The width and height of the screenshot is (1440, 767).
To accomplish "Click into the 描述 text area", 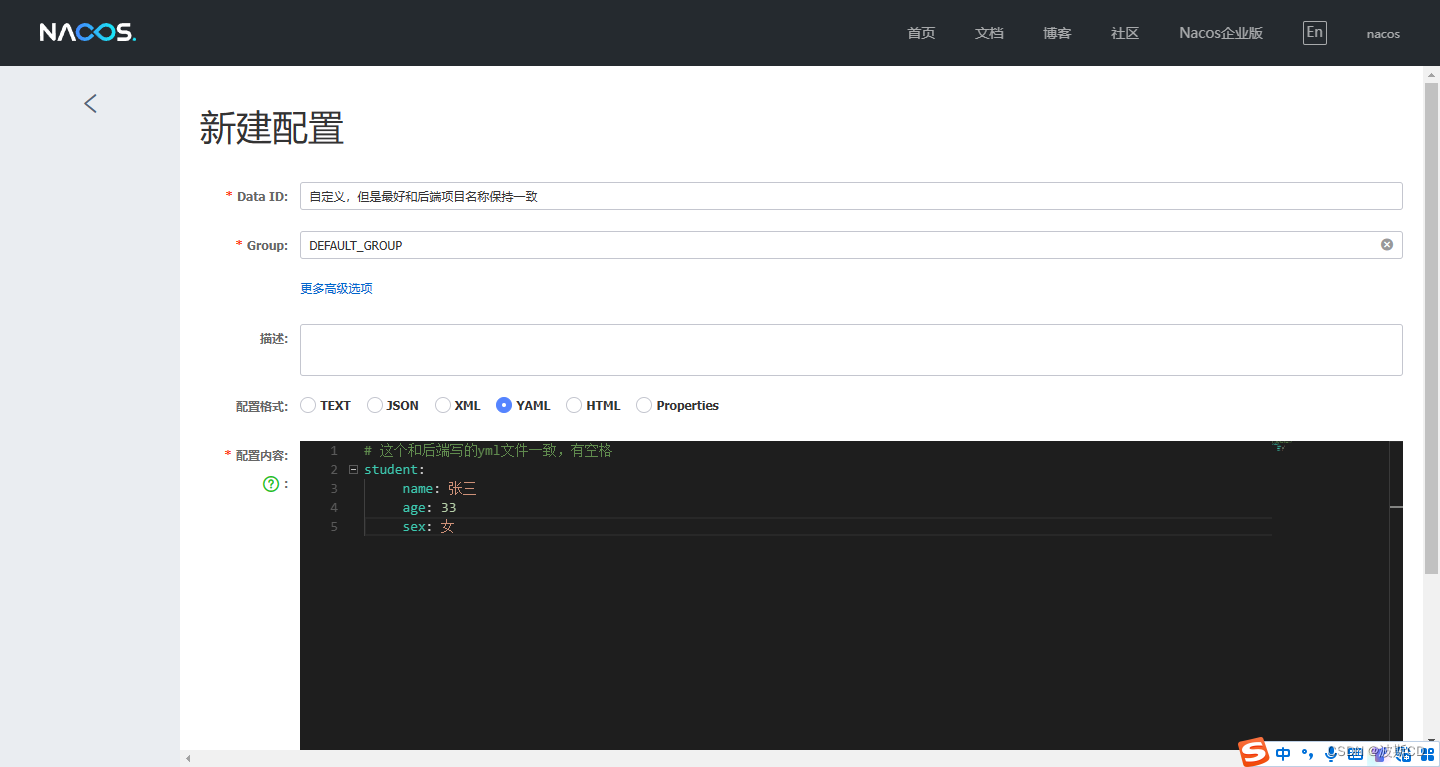I will [851, 350].
